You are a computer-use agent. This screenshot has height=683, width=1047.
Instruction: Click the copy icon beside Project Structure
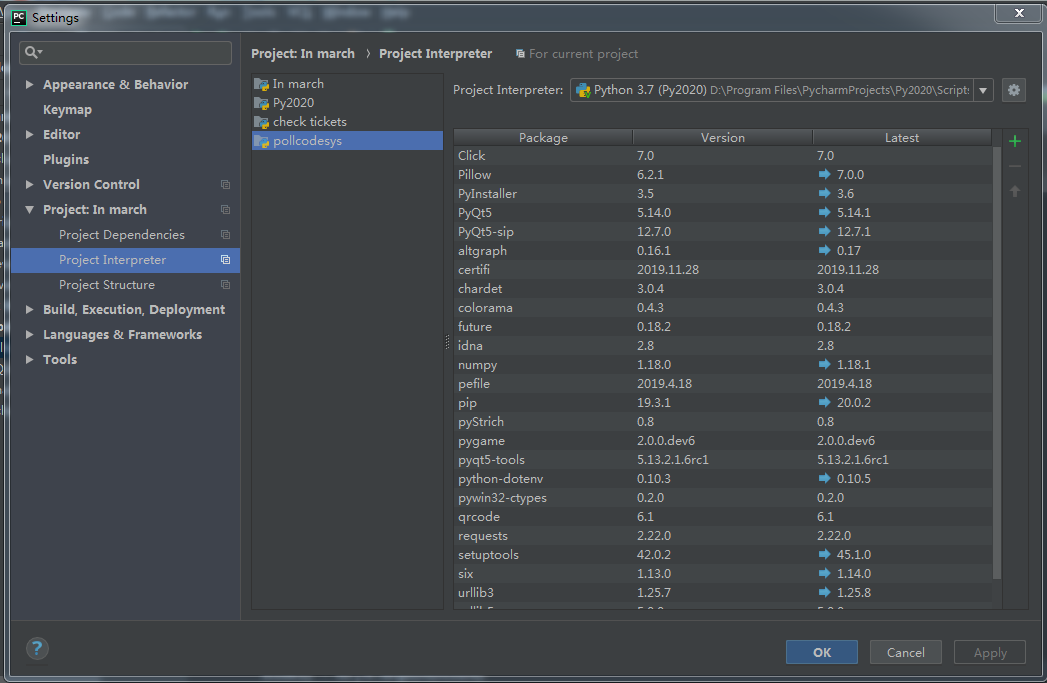pos(226,285)
